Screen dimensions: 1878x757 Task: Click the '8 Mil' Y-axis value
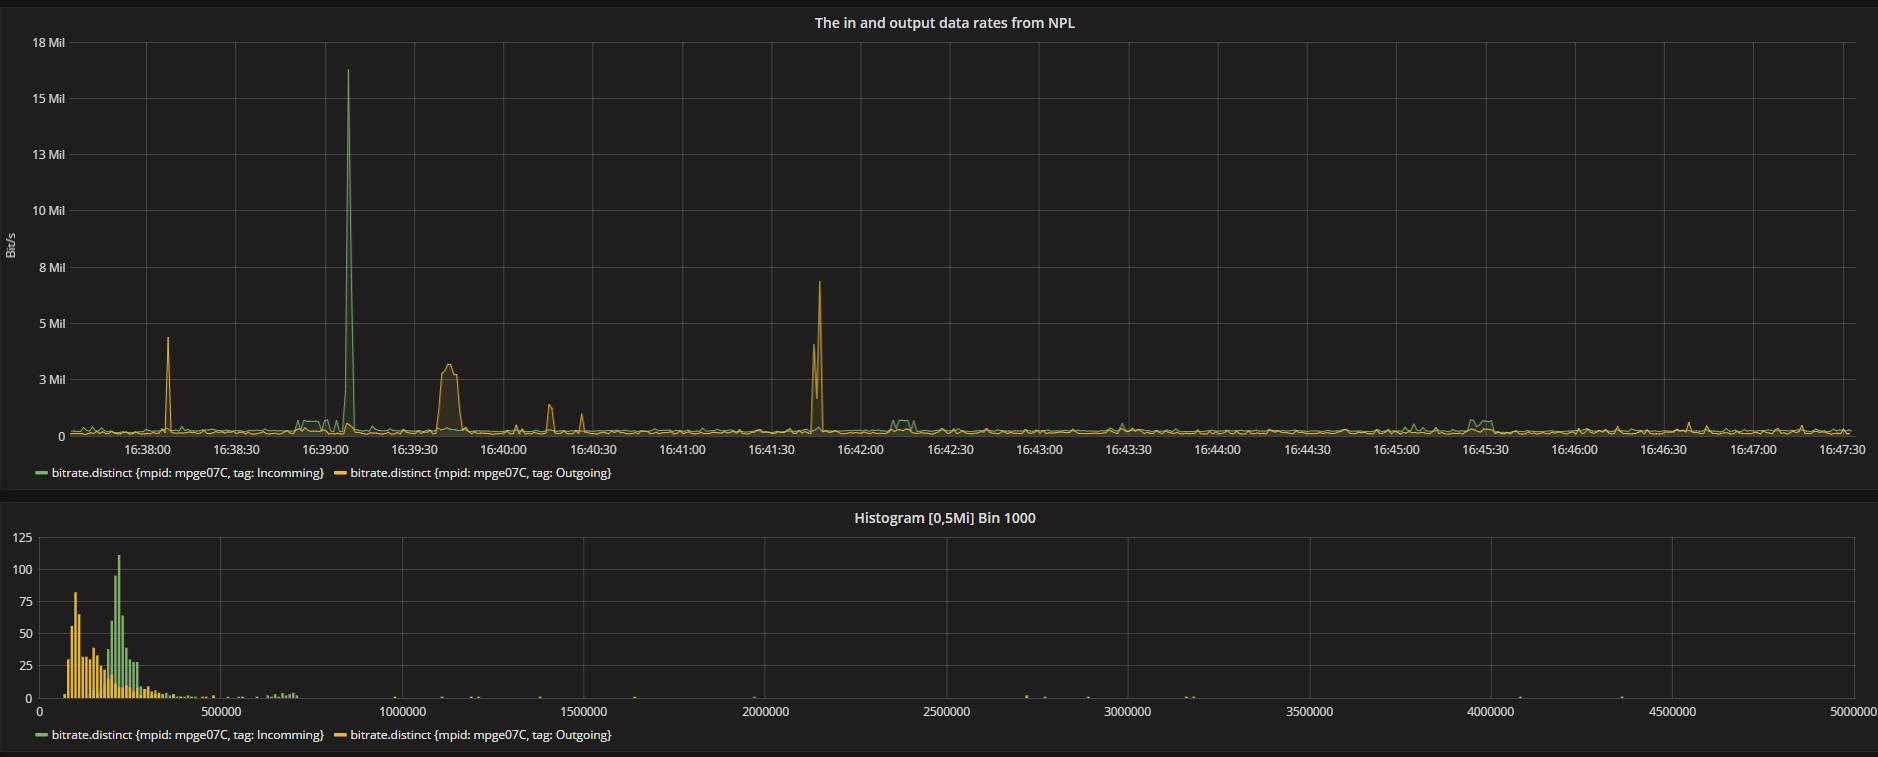pos(52,268)
